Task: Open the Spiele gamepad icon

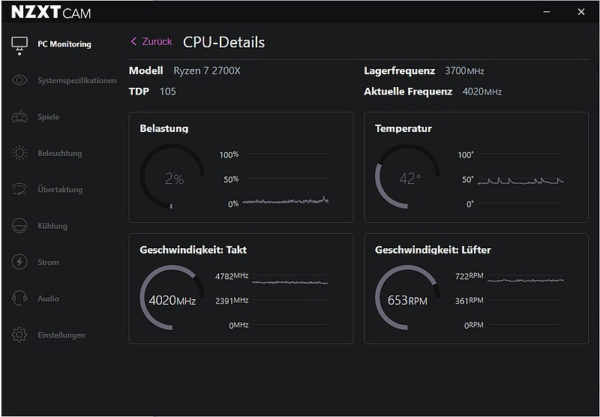Action: tap(20, 117)
